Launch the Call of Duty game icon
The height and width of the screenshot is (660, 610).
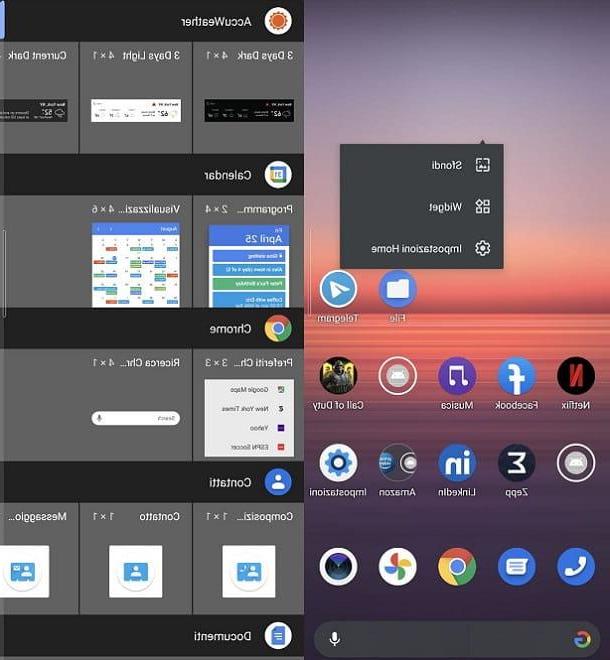[x=338, y=376]
